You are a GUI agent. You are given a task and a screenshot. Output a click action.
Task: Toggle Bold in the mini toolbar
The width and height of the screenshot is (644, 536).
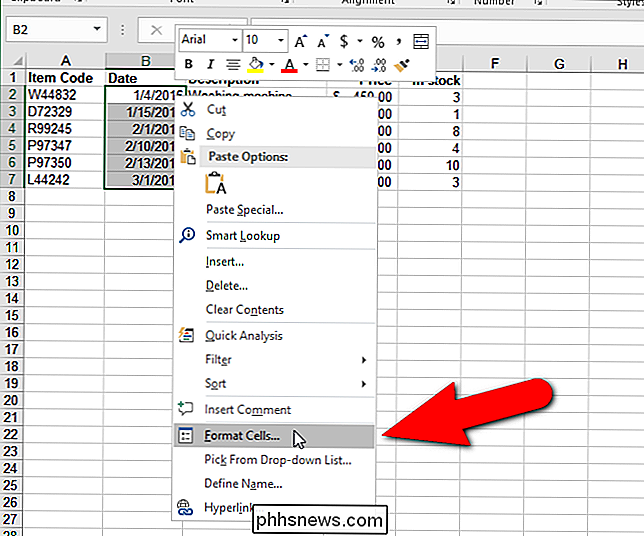[x=188, y=66]
